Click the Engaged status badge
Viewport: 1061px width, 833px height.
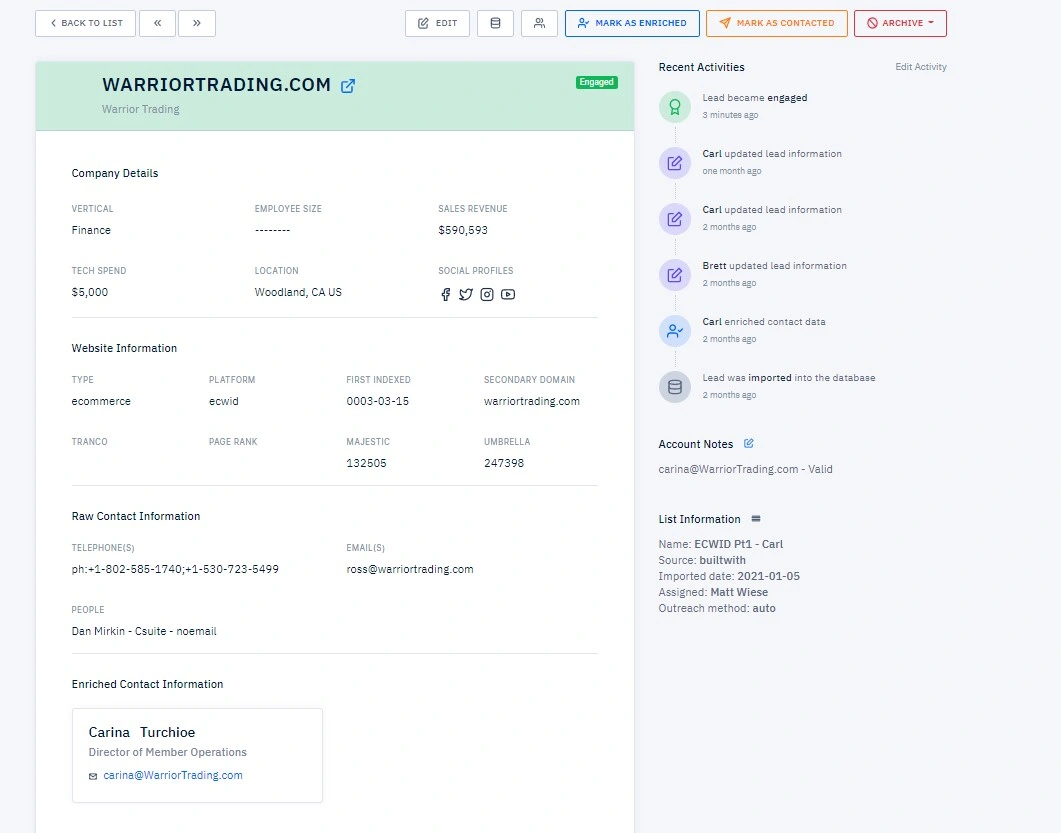596,82
